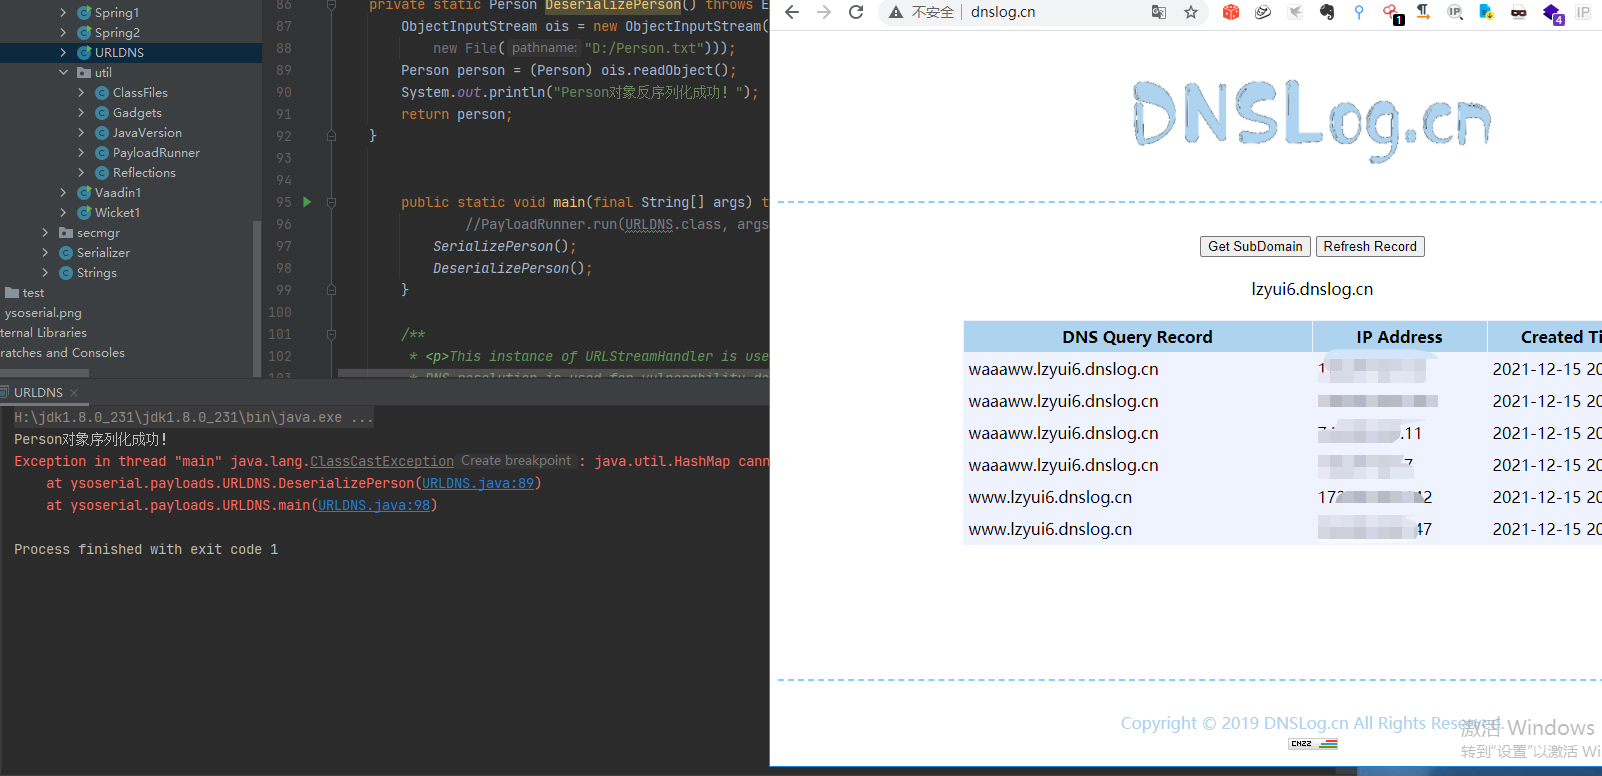
Task: Click the ClassFiles class icon
Action: 102,93
